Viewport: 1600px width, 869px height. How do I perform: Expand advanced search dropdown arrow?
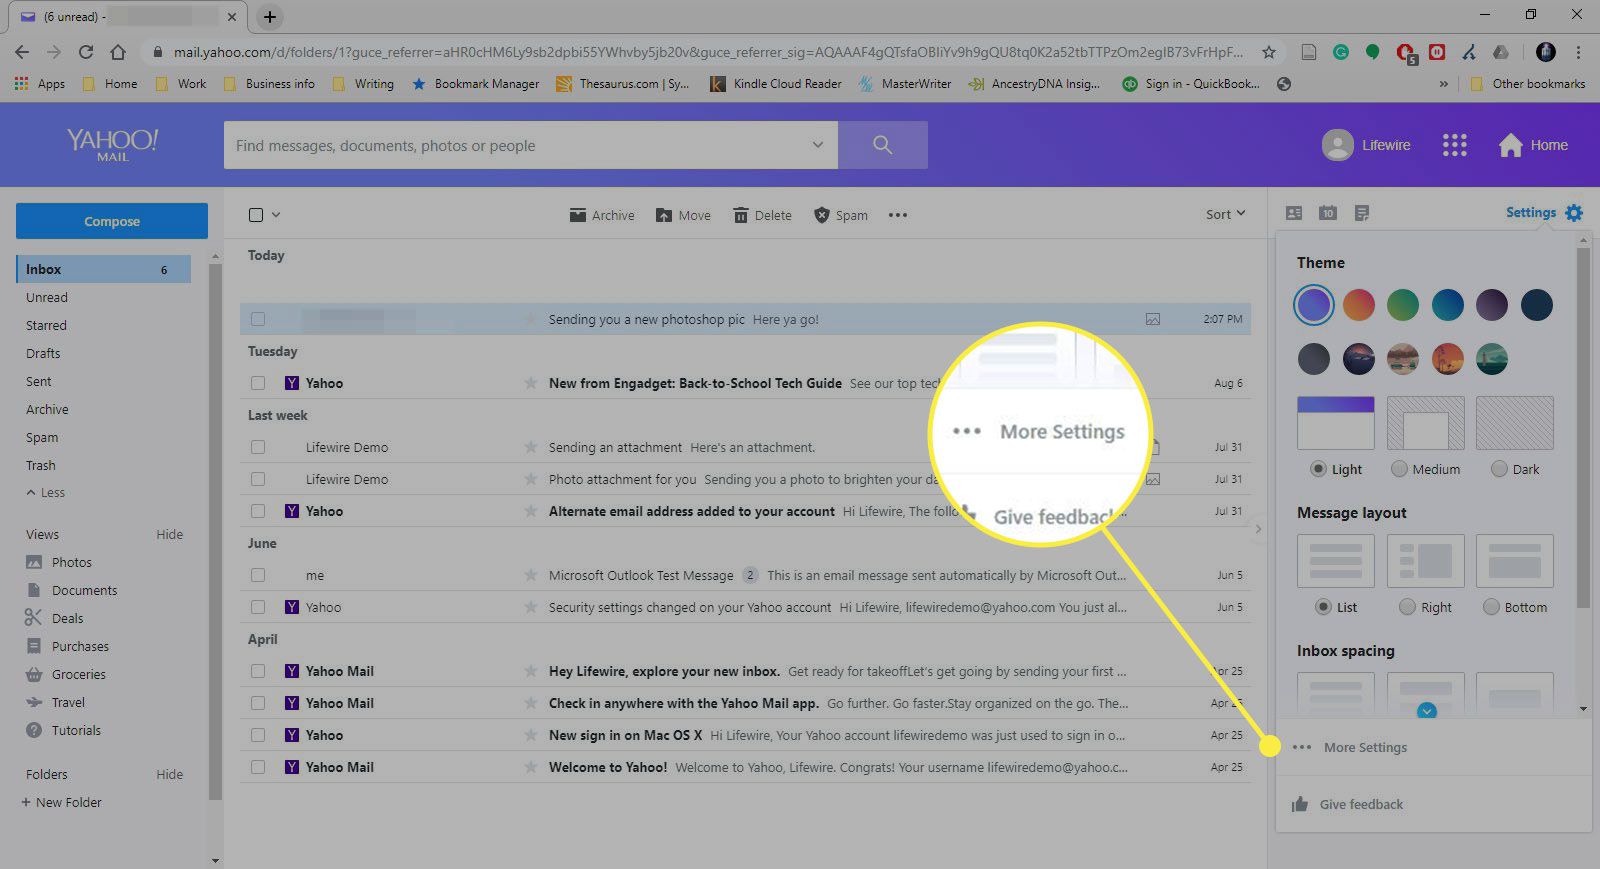pyautogui.click(x=817, y=145)
